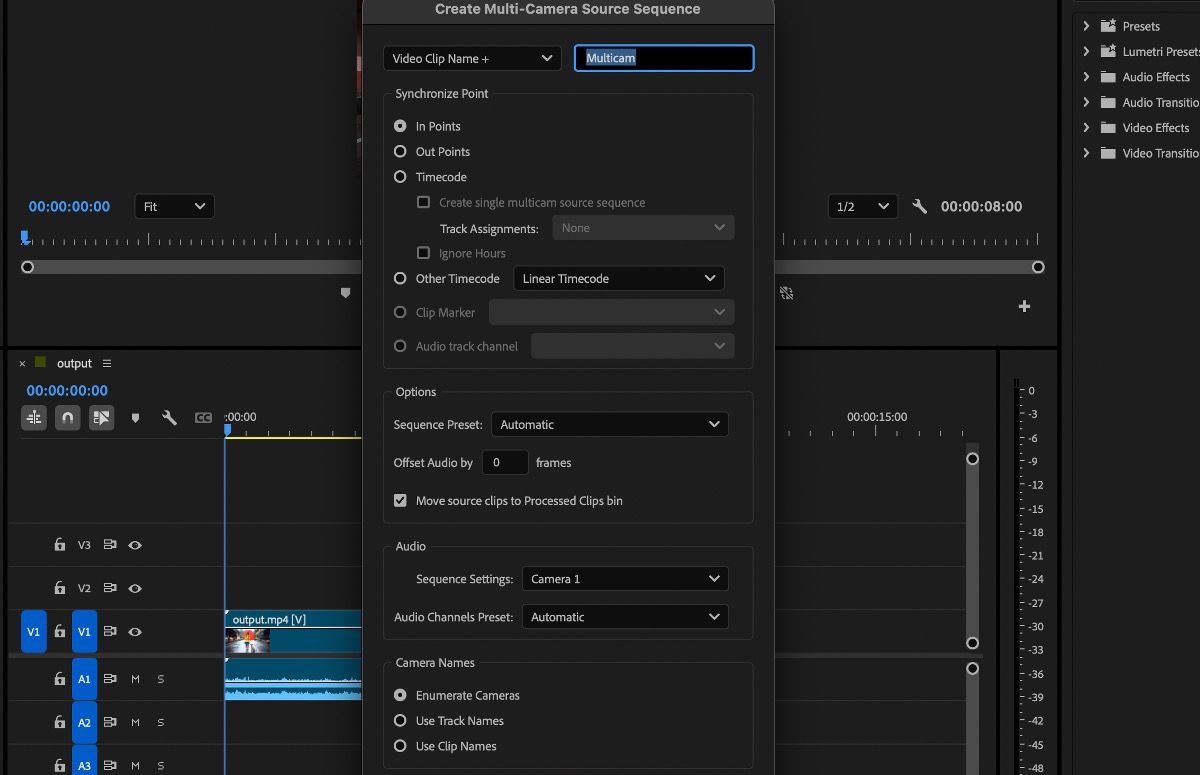Click the Closed Captions (CC) icon
Viewport: 1200px width, 775px height.
pos(202,417)
